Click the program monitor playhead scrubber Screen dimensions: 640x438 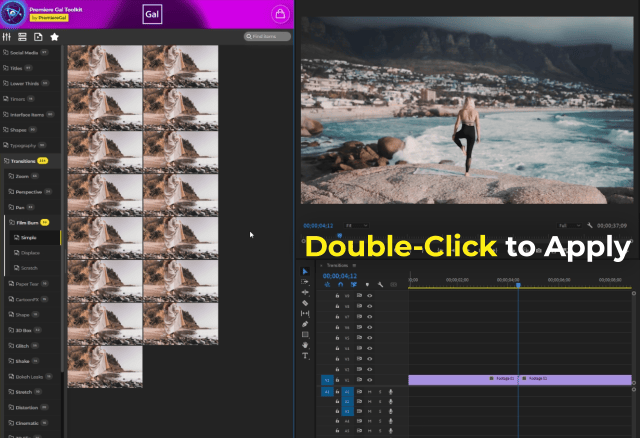point(339,236)
